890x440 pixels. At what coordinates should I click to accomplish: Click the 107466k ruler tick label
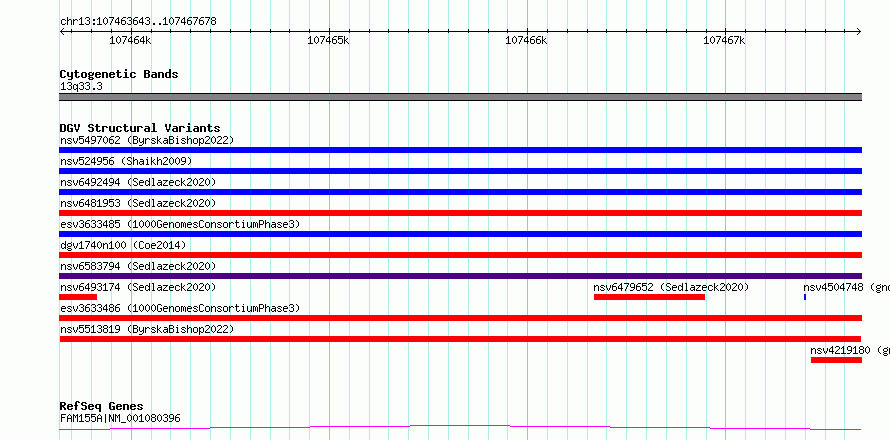[x=526, y=40]
